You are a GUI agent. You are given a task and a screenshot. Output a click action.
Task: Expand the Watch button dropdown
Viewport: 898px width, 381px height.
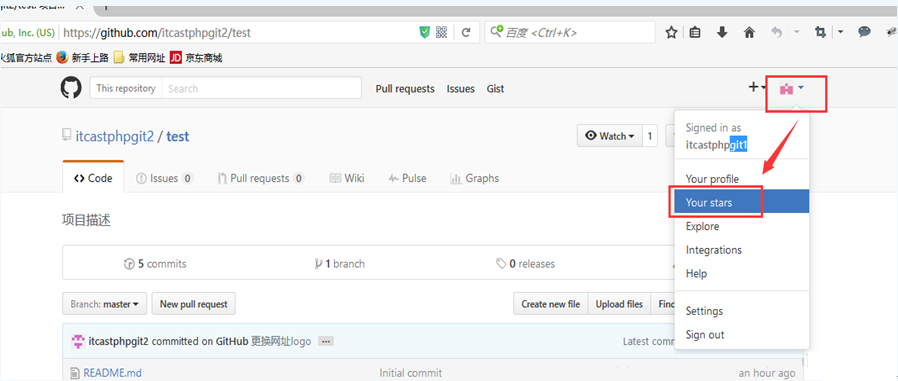610,136
